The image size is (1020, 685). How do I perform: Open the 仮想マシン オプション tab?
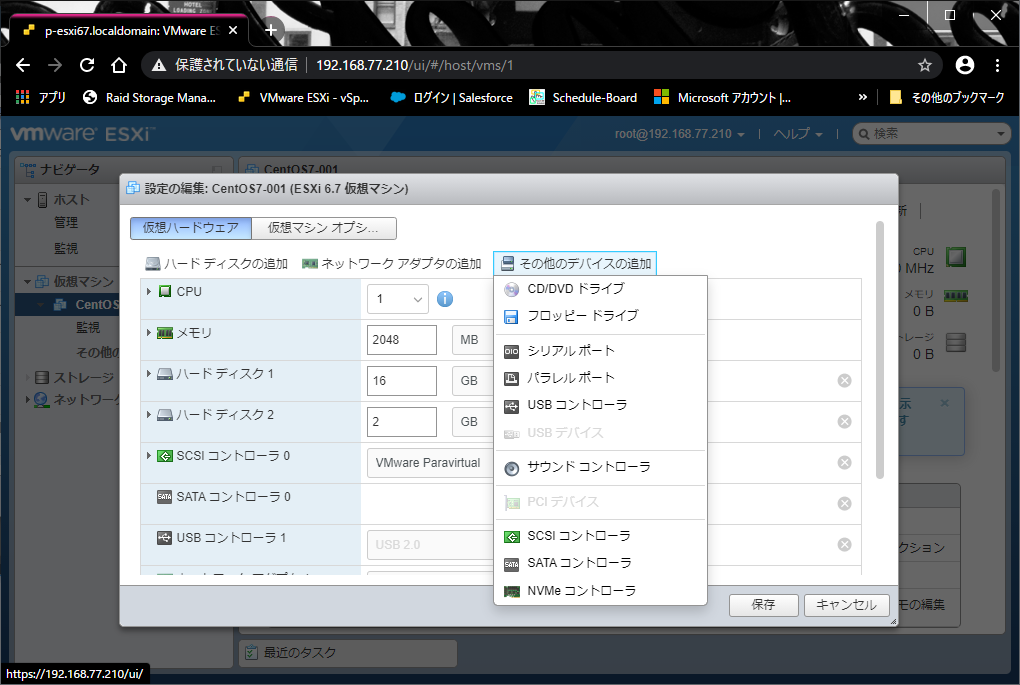(323, 228)
